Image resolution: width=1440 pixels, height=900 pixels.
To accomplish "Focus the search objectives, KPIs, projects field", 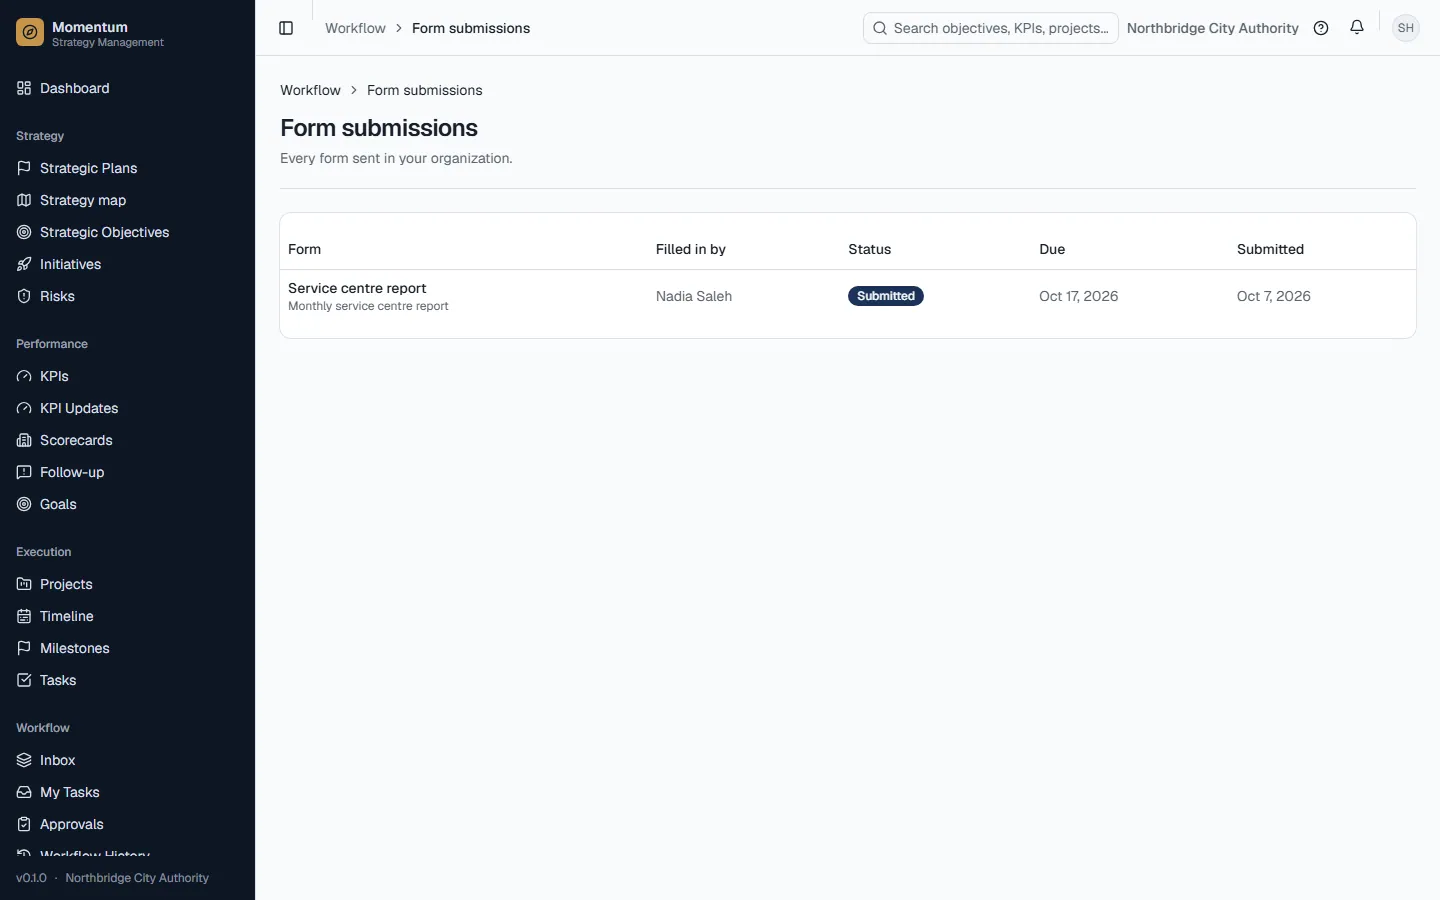I will [x=990, y=28].
